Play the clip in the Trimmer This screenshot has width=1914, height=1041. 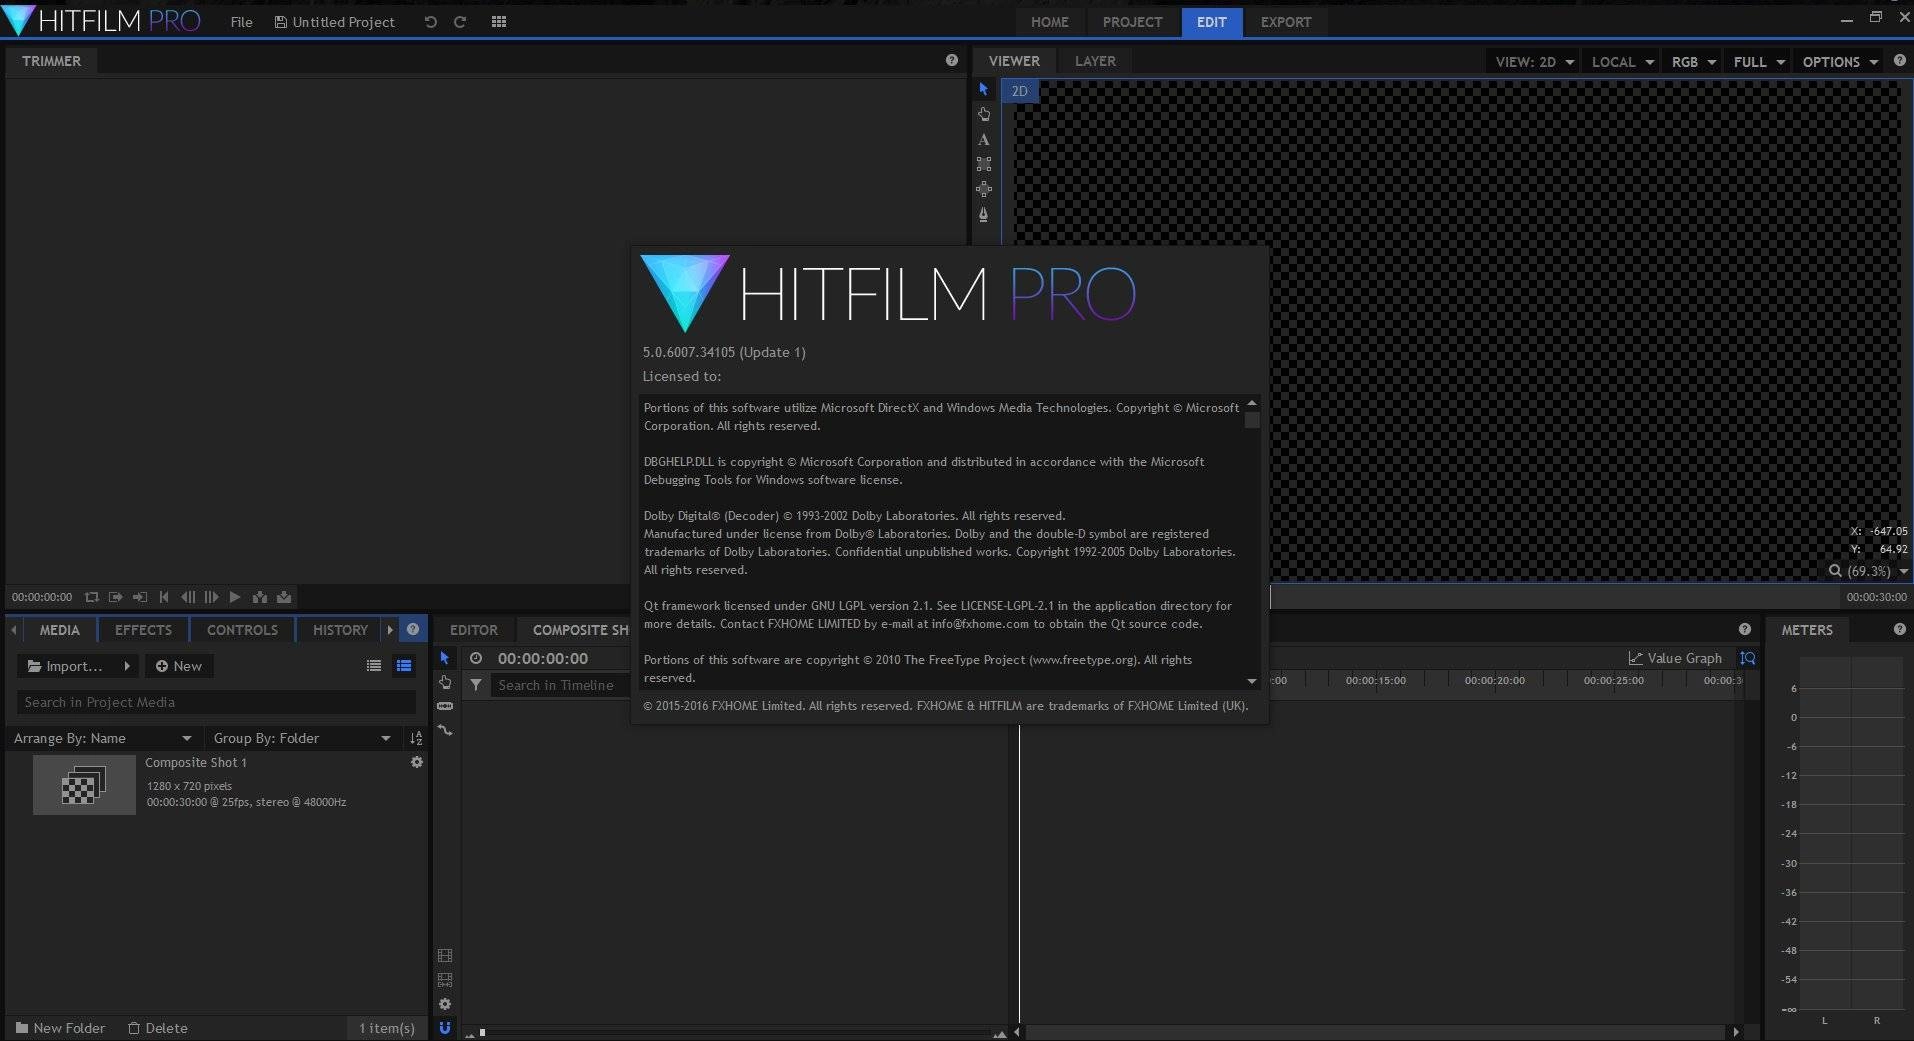pos(235,597)
